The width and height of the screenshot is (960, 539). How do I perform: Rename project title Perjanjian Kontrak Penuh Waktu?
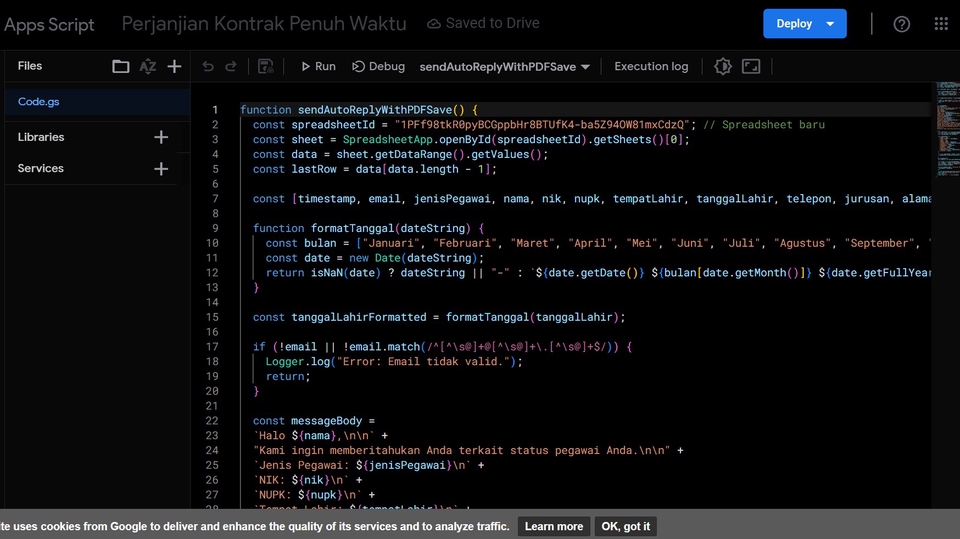[x=264, y=23]
